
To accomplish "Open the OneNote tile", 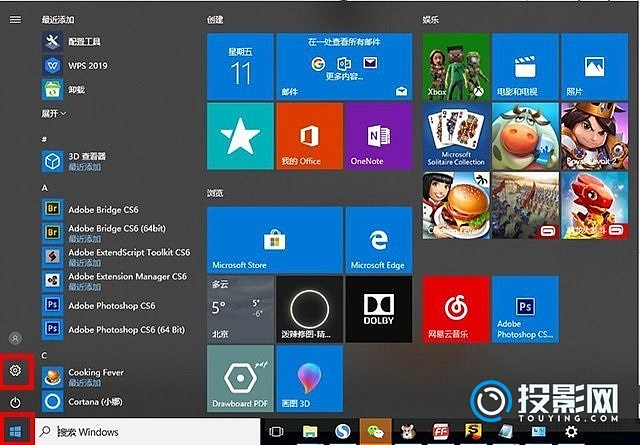I will 379,136.
